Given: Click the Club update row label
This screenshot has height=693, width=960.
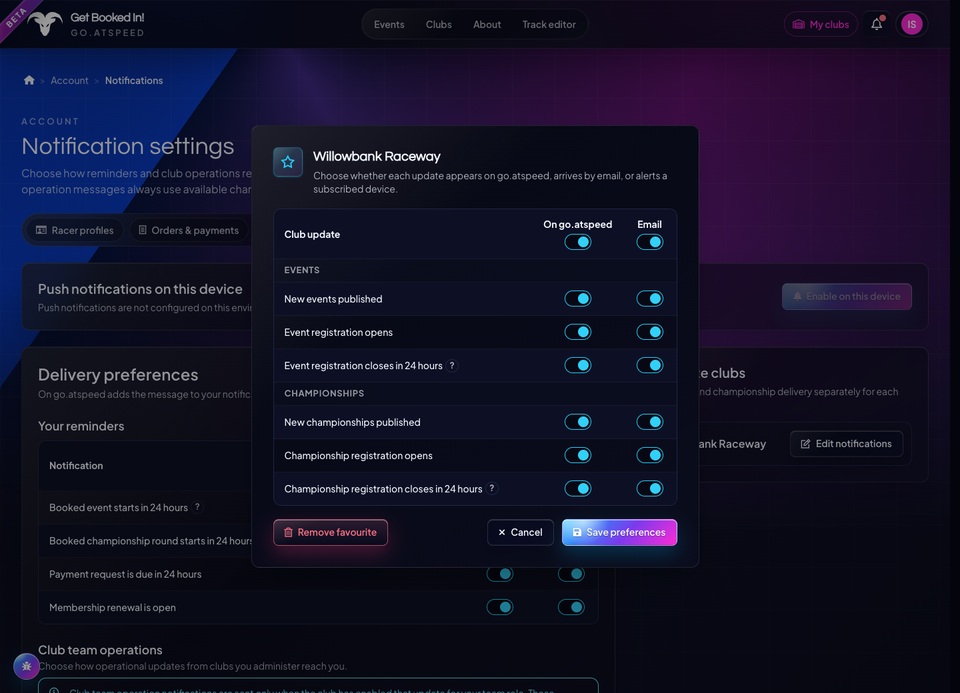Looking at the screenshot, I should (x=312, y=234).
